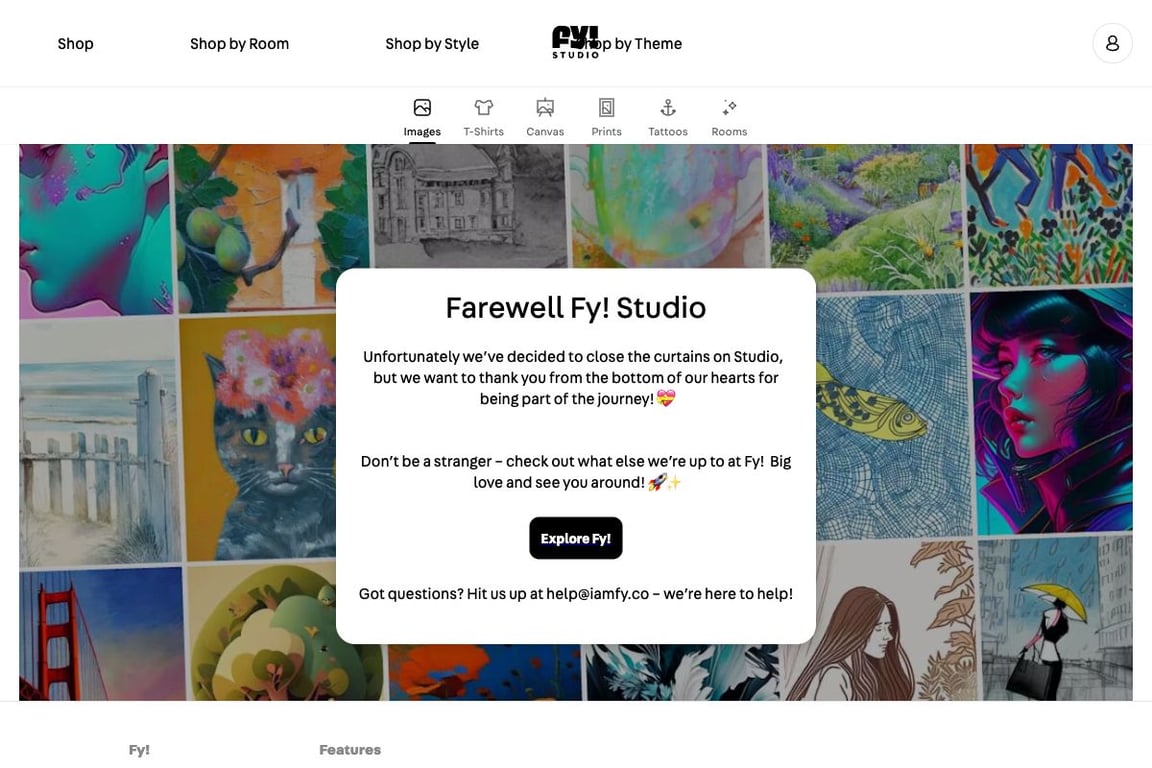Image resolution: width=1152 pixels, height=768 pixels.
Task: Select the beach fence watercolor artwork
Action: coord(98,442)
